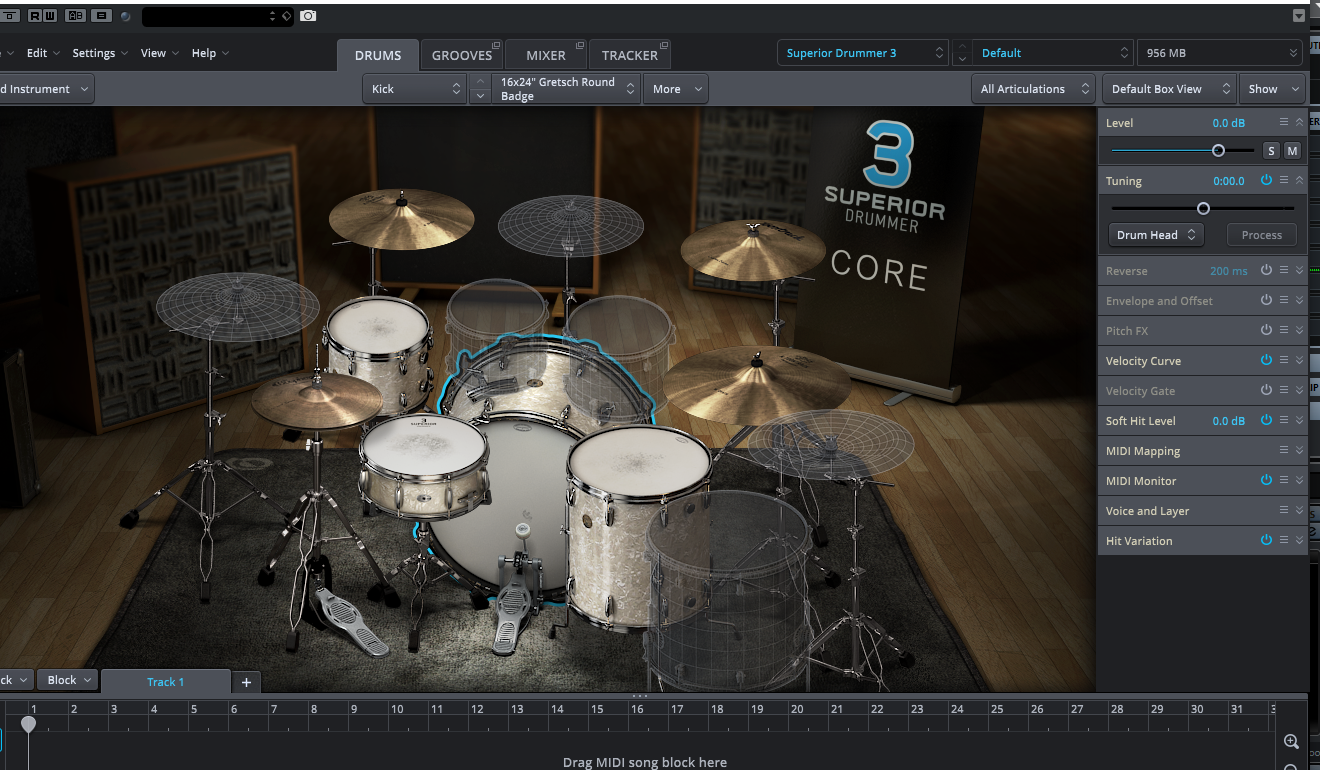
Task: Select the snare drum in kit view
Action: click(424, 465)
